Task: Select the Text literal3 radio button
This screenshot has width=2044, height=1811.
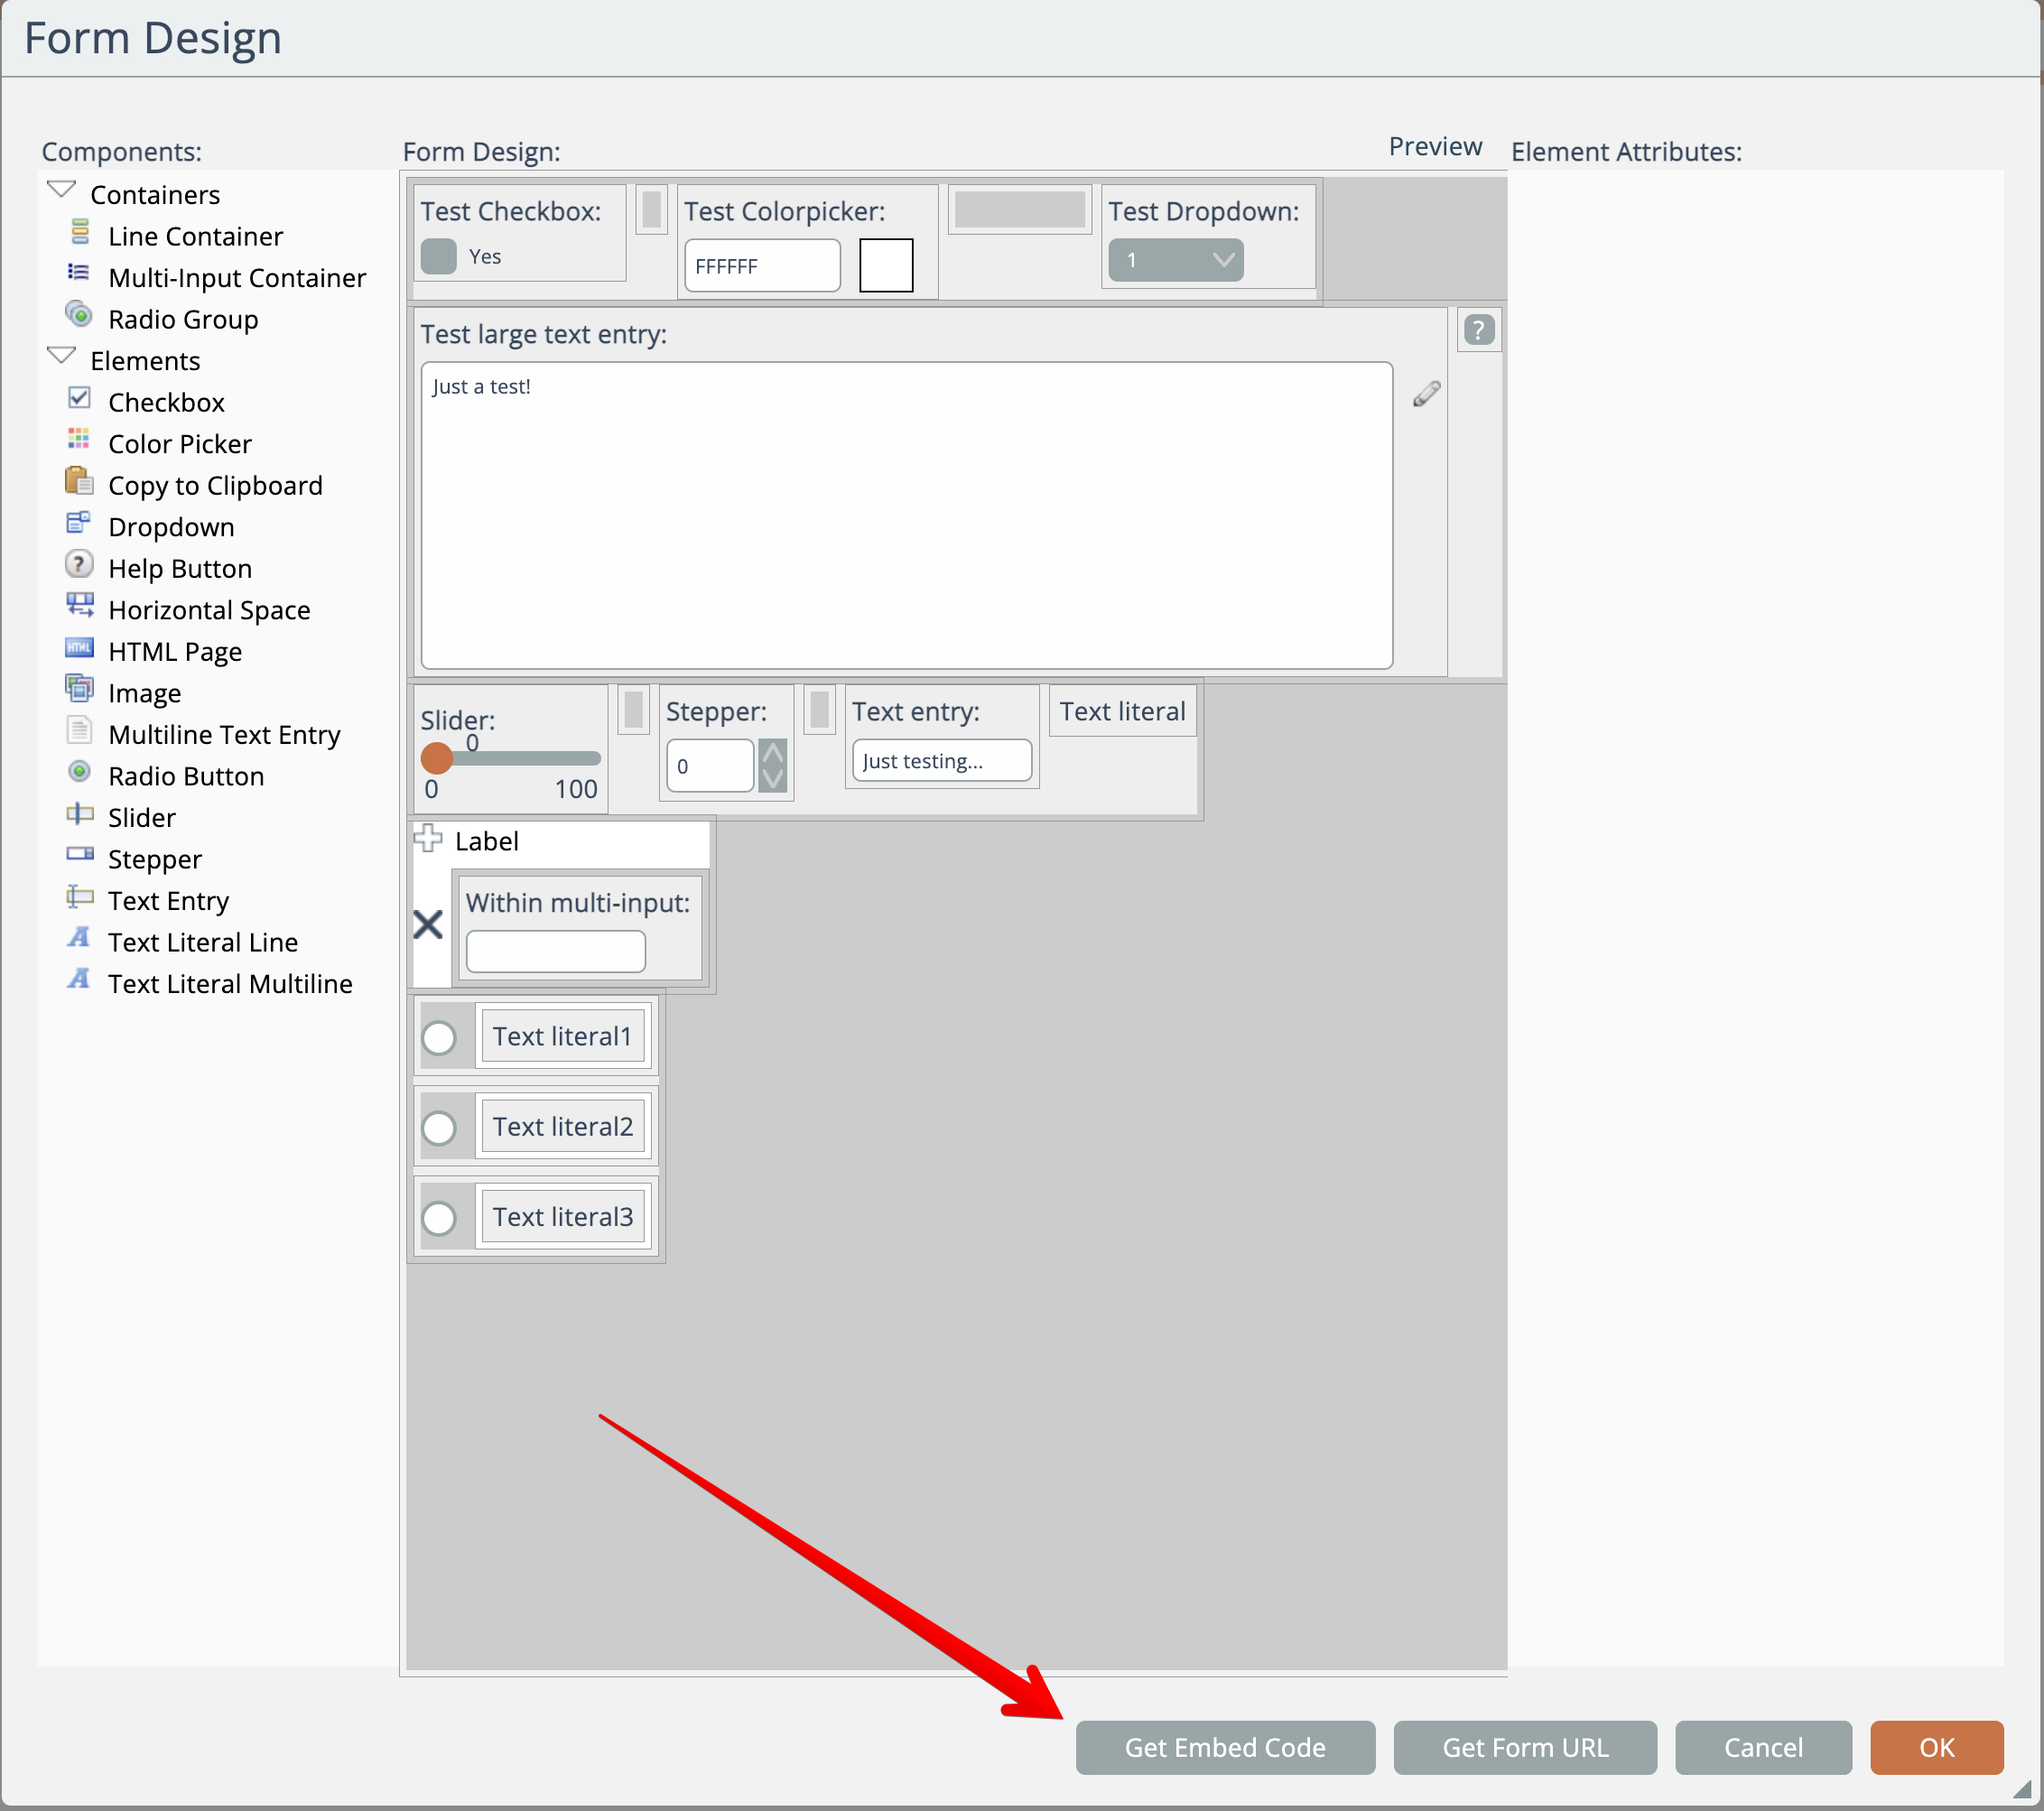Action: [439, 1218]
